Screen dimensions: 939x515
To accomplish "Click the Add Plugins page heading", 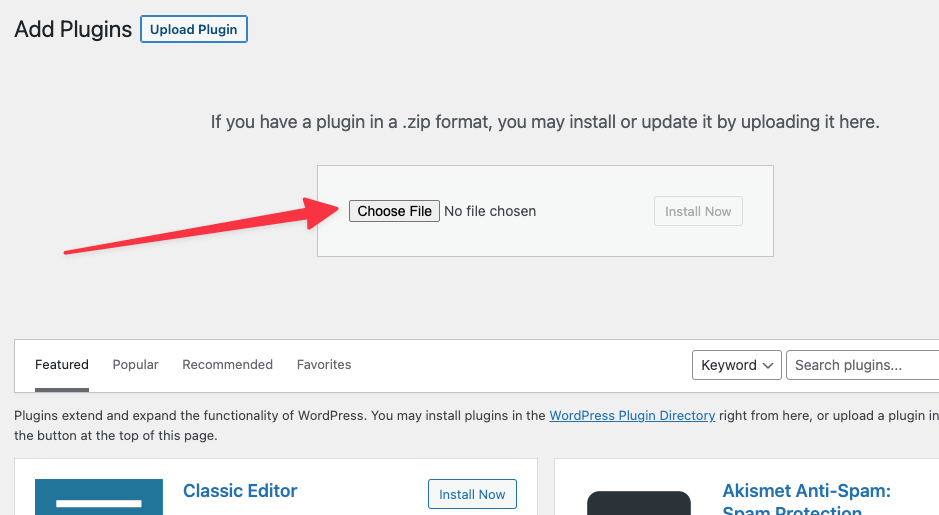I will (73, 29).
